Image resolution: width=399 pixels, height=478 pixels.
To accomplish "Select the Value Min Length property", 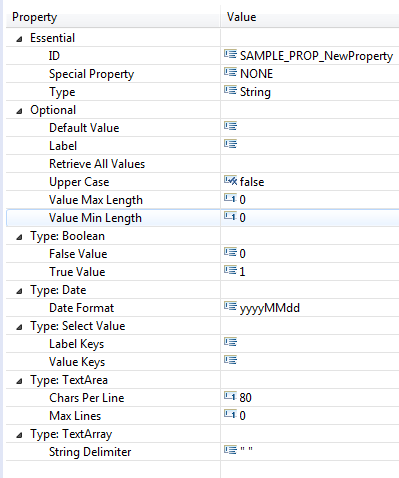I will coord(202,218).
